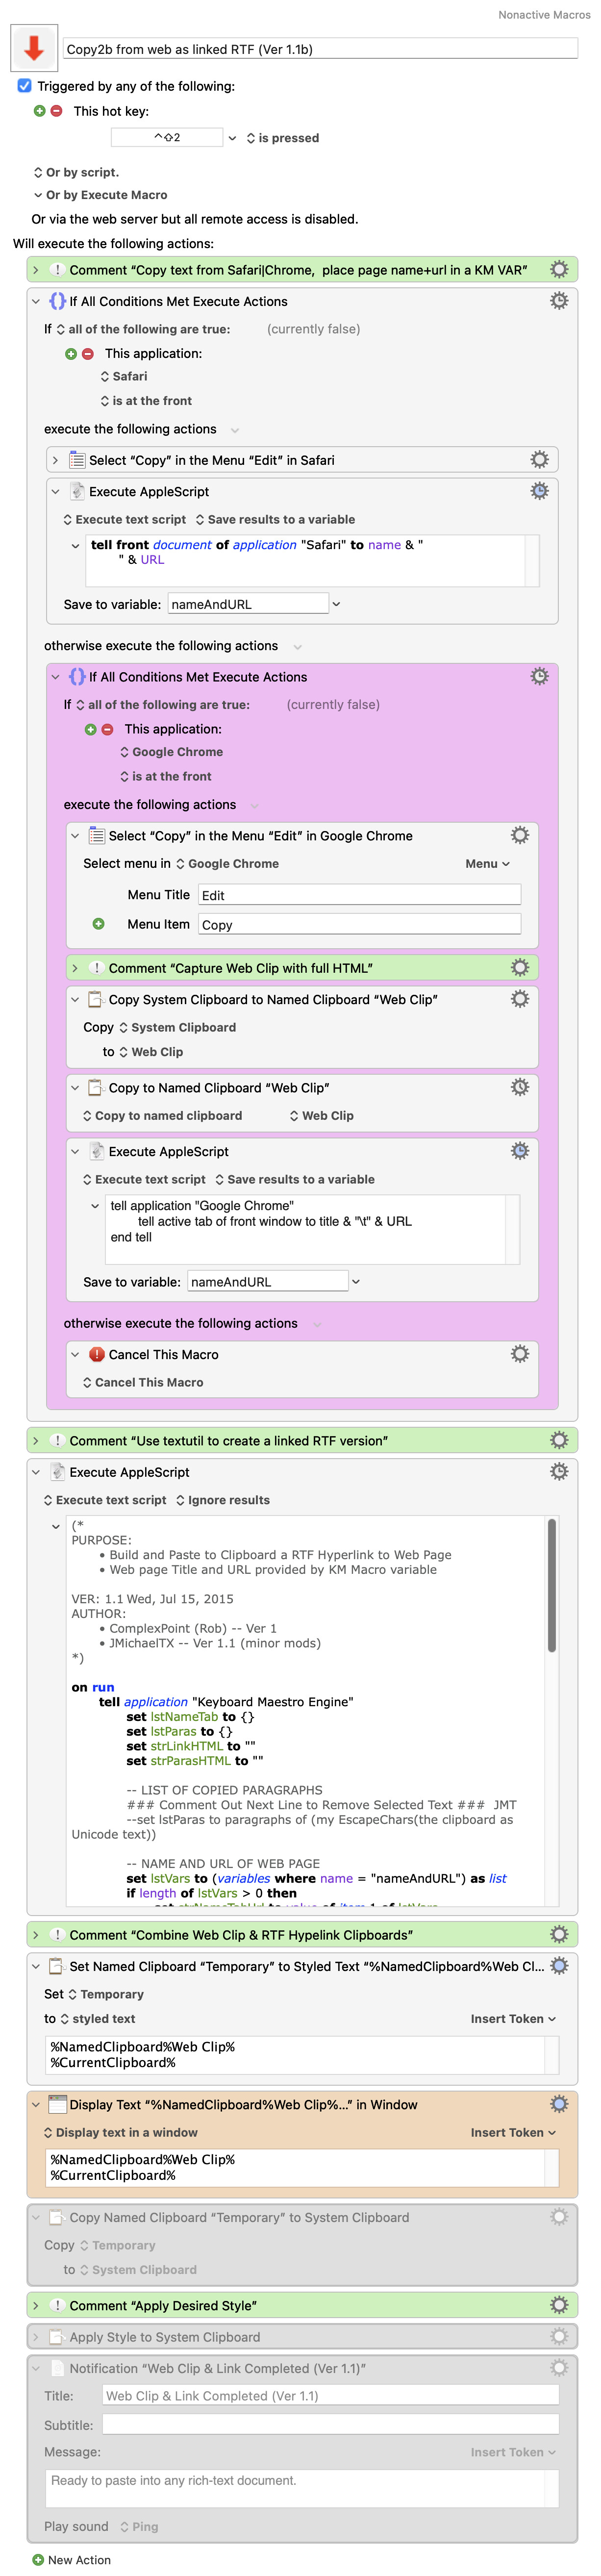
Task: Add a new trigger with green plus
Action: coord(40,111)
